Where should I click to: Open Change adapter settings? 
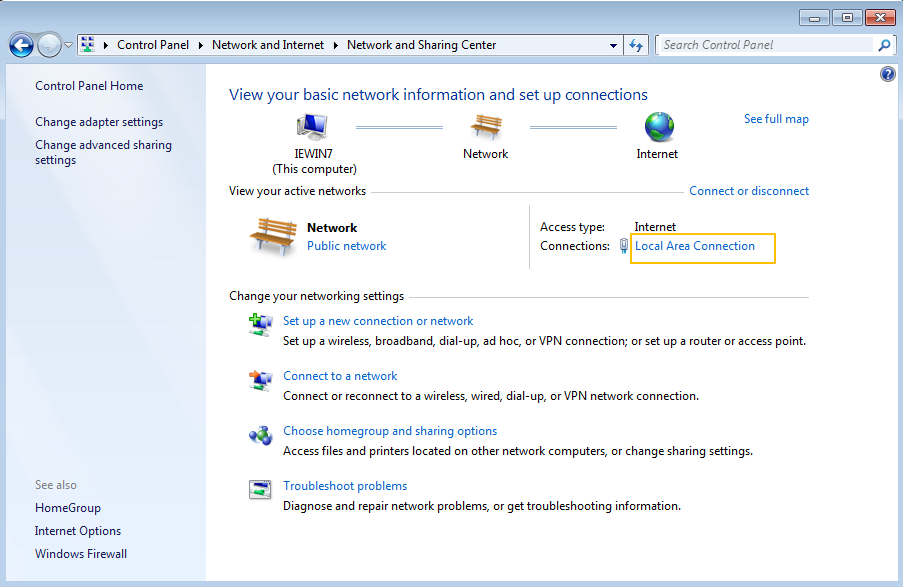[99, 122]
